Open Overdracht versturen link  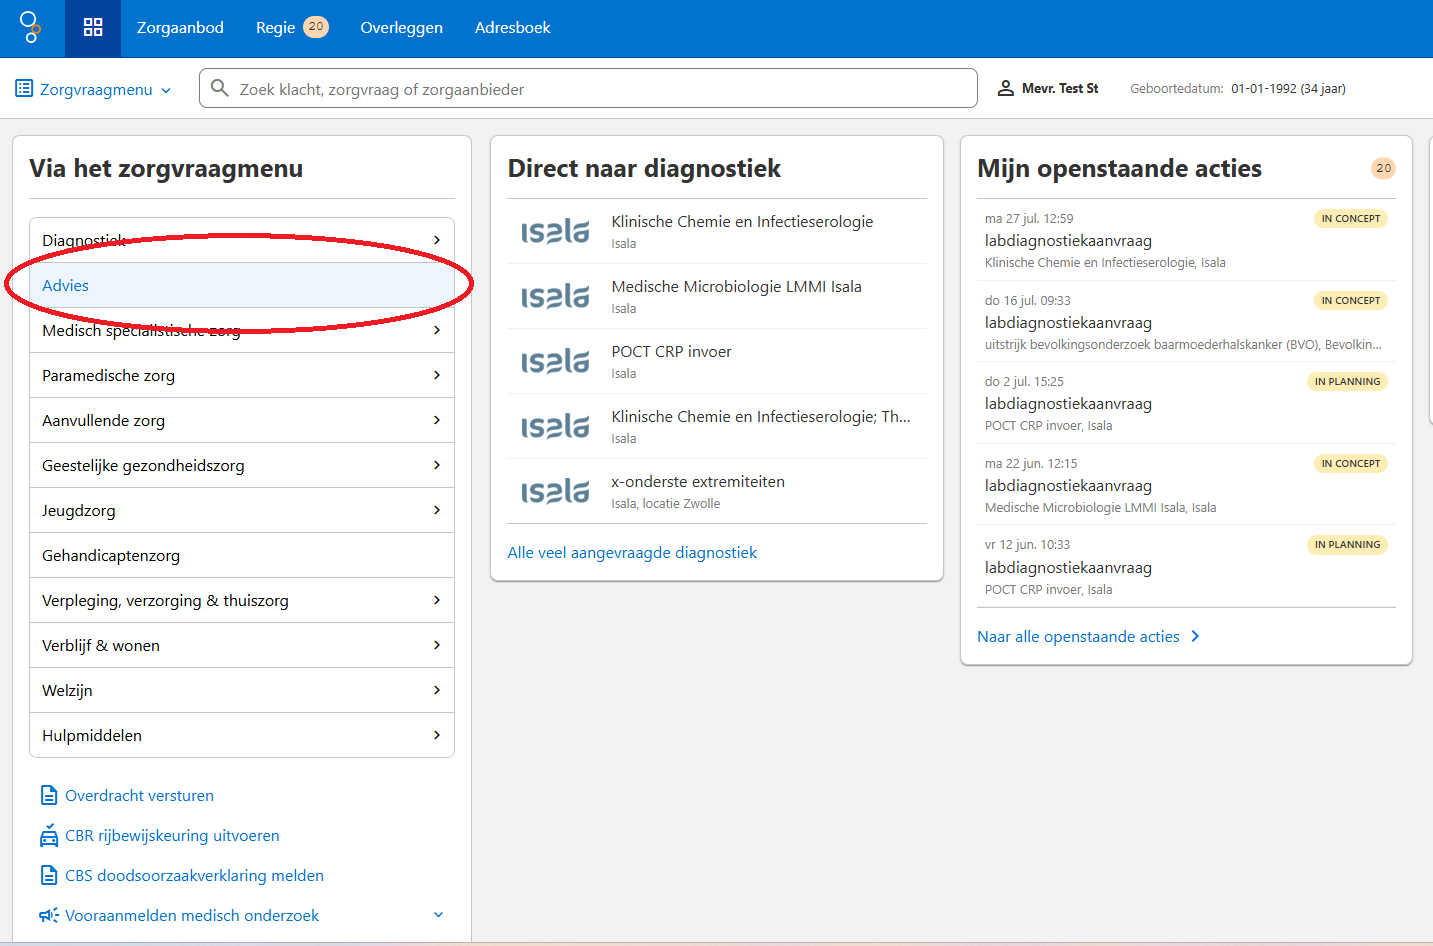(139, 795)
